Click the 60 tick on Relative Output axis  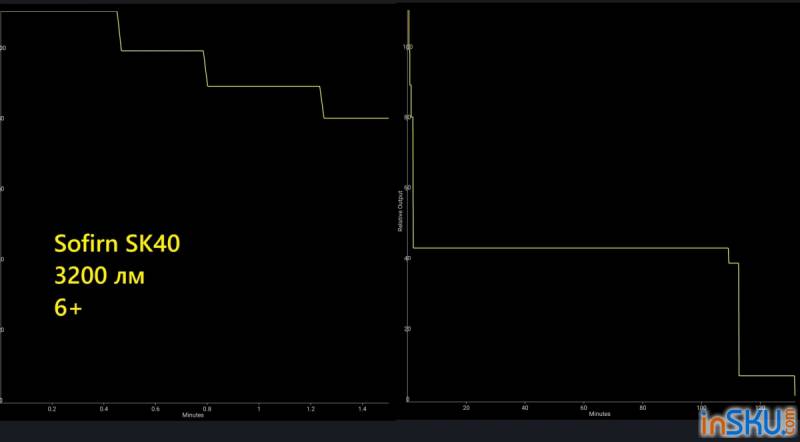407,188
